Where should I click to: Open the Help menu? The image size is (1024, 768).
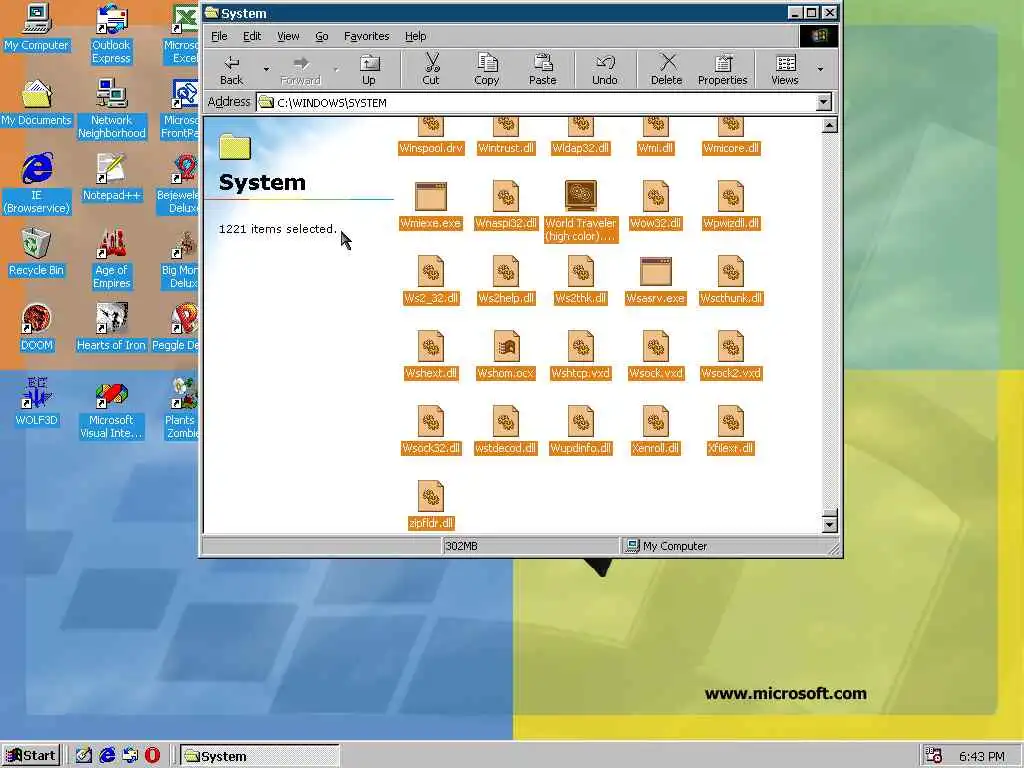[415, 36]
